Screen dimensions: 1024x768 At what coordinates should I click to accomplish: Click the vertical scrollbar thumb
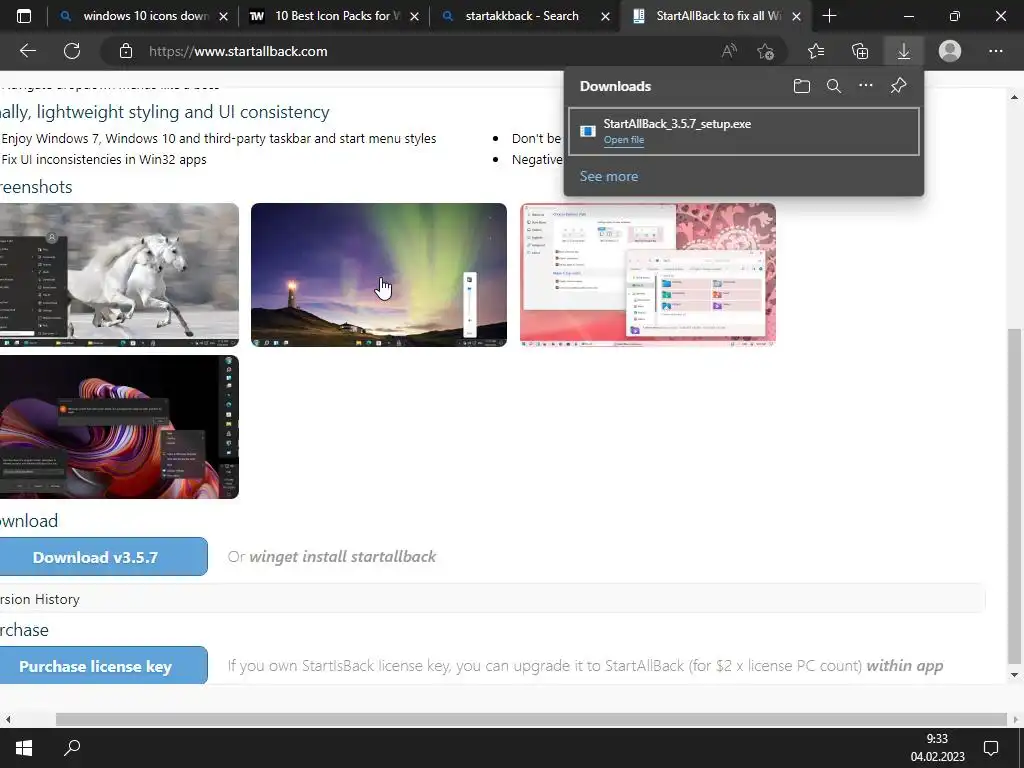(1014, 496)
